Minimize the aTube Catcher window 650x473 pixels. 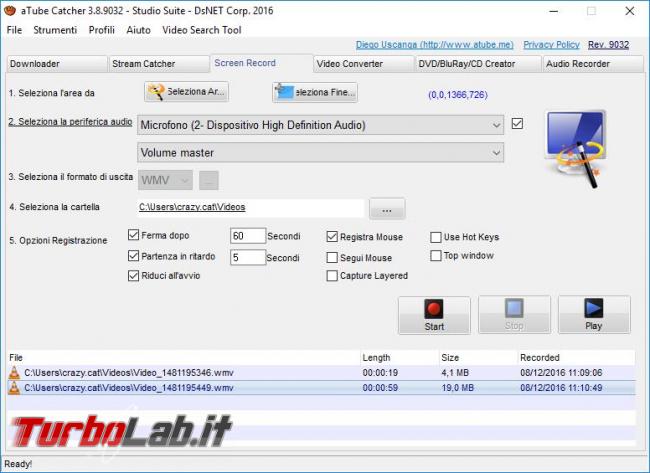[554, 11]
